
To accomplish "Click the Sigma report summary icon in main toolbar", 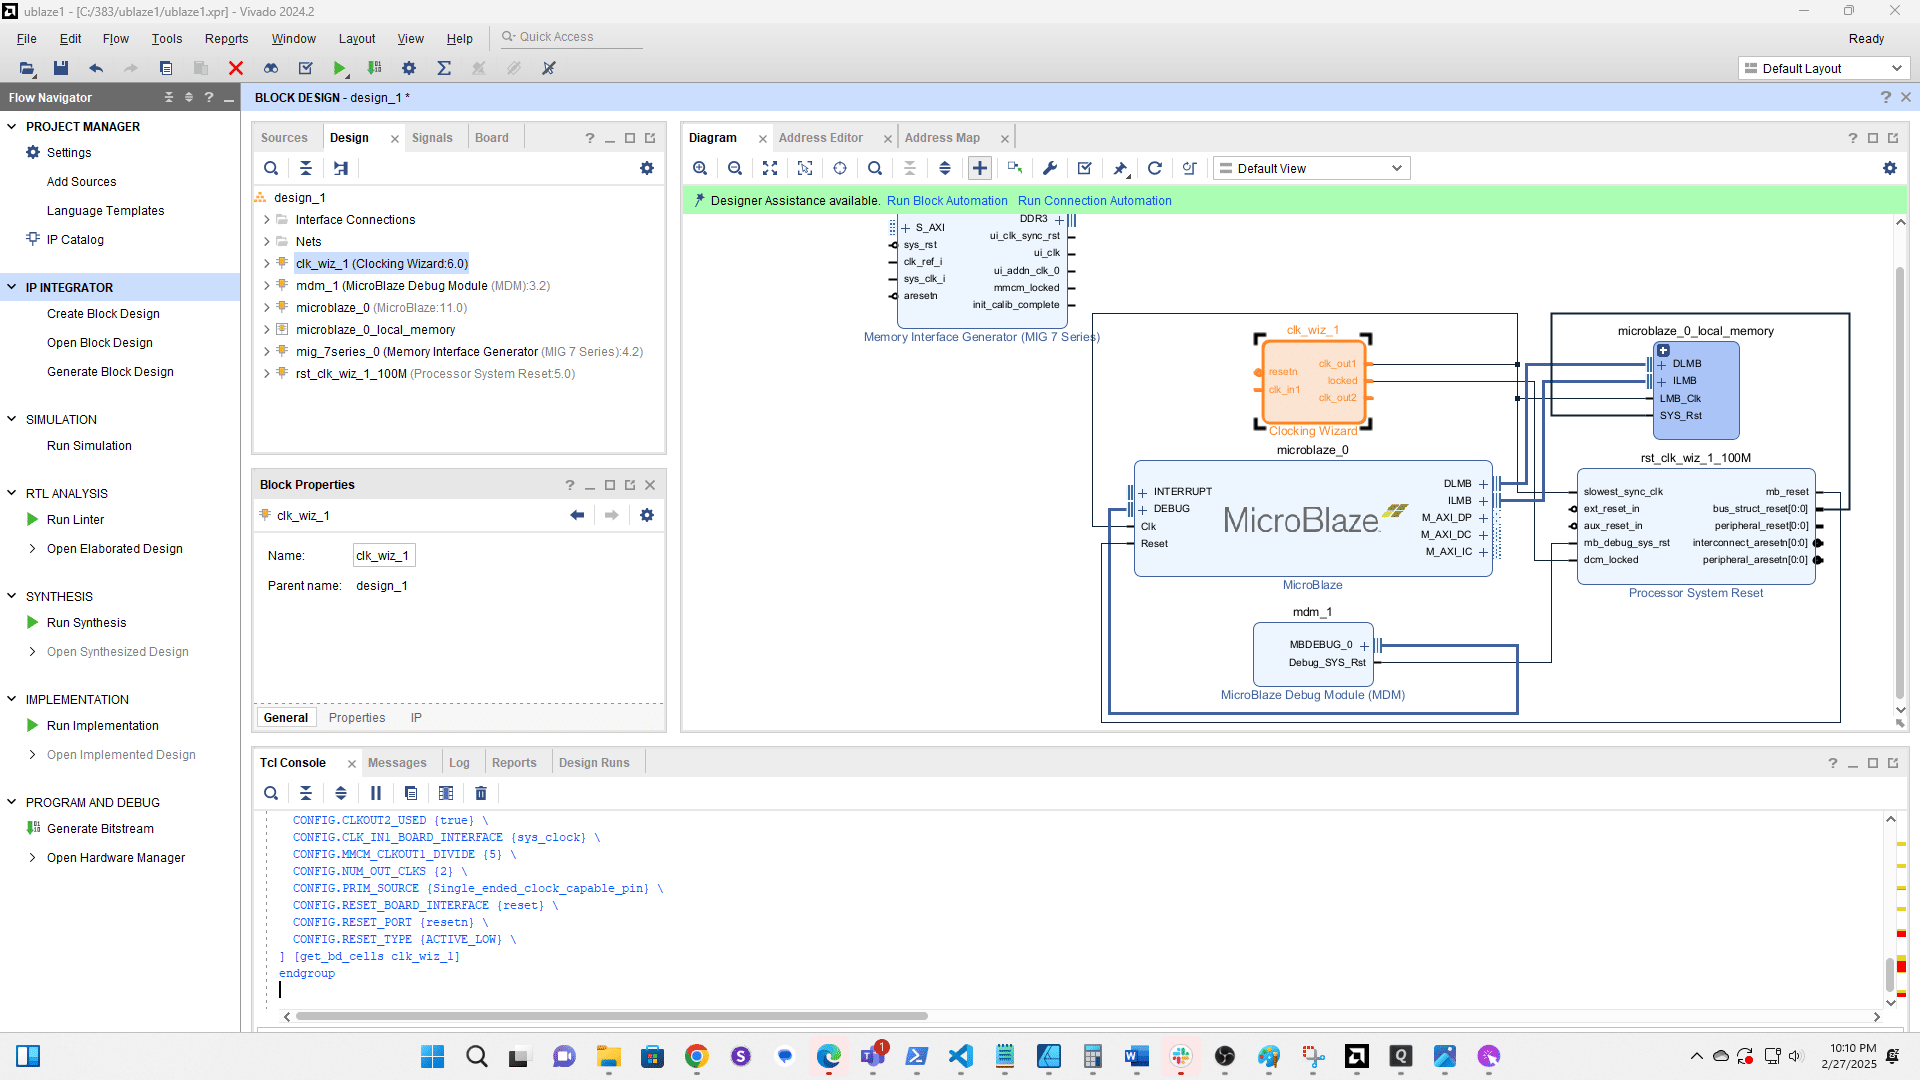I will point(444,68).
